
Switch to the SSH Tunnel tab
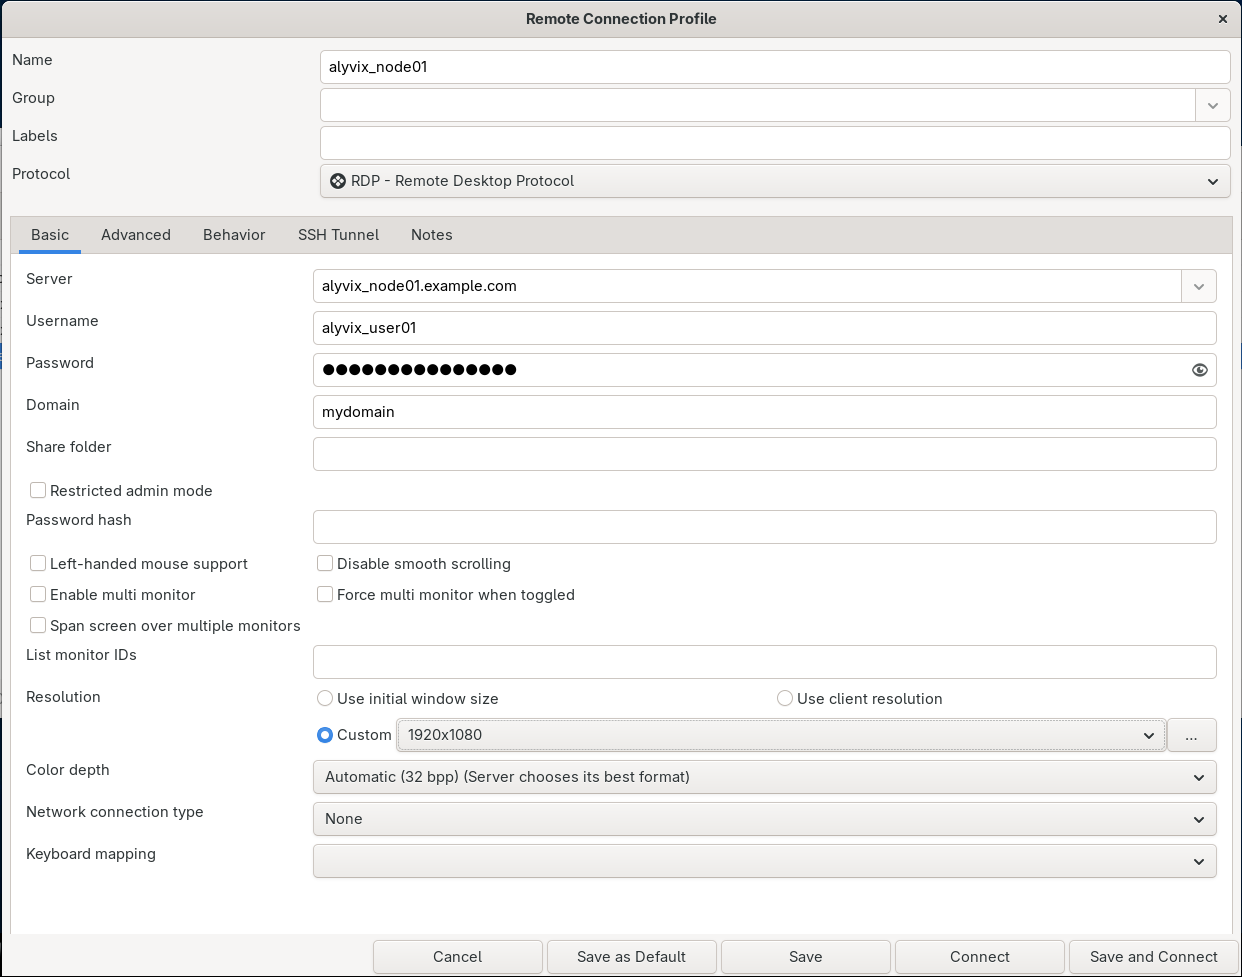click(x=338, y=234)
